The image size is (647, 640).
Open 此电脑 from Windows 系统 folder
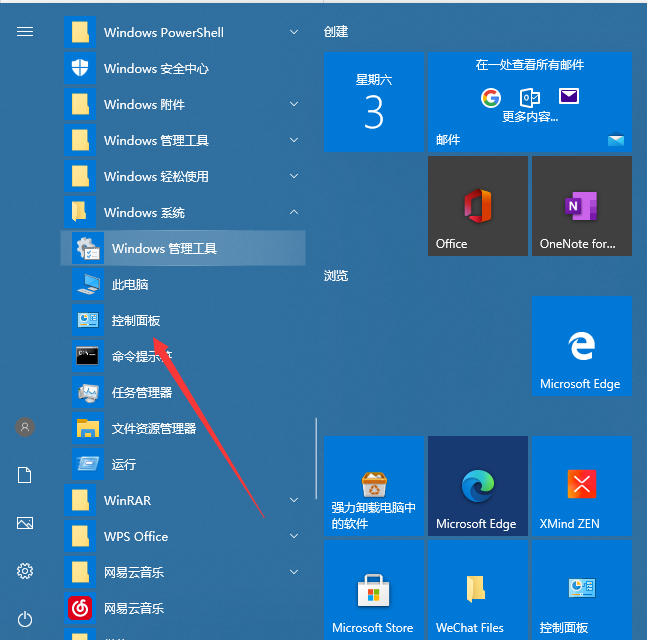(x=129, y=284)
